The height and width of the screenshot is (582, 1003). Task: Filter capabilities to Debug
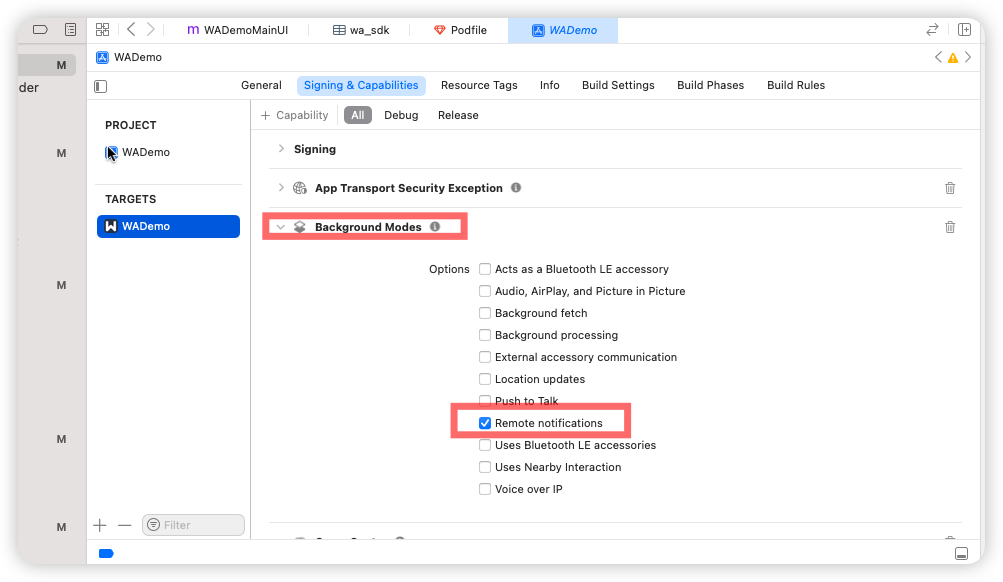click(401, 115)
